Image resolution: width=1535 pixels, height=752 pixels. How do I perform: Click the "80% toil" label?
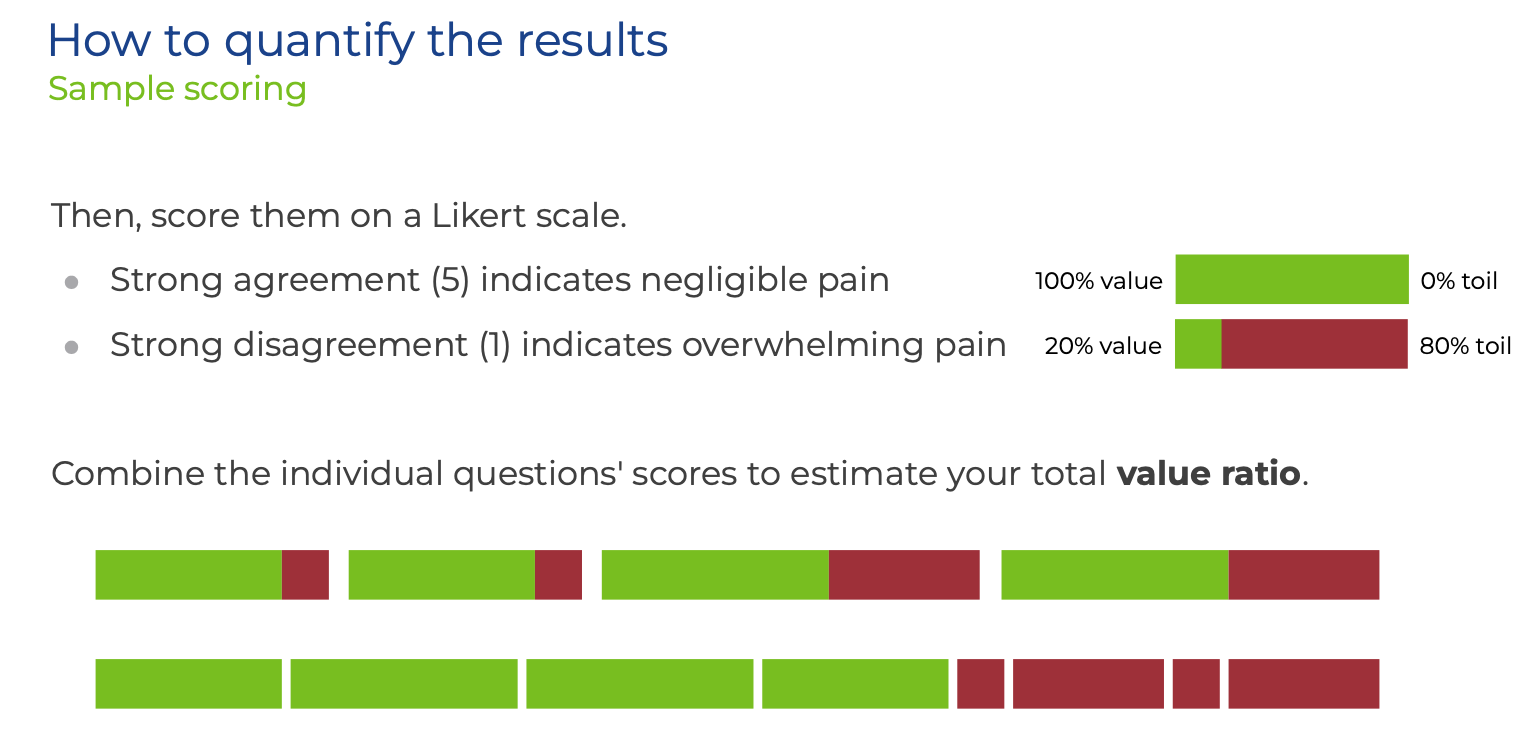click(x=1465, y=347)
